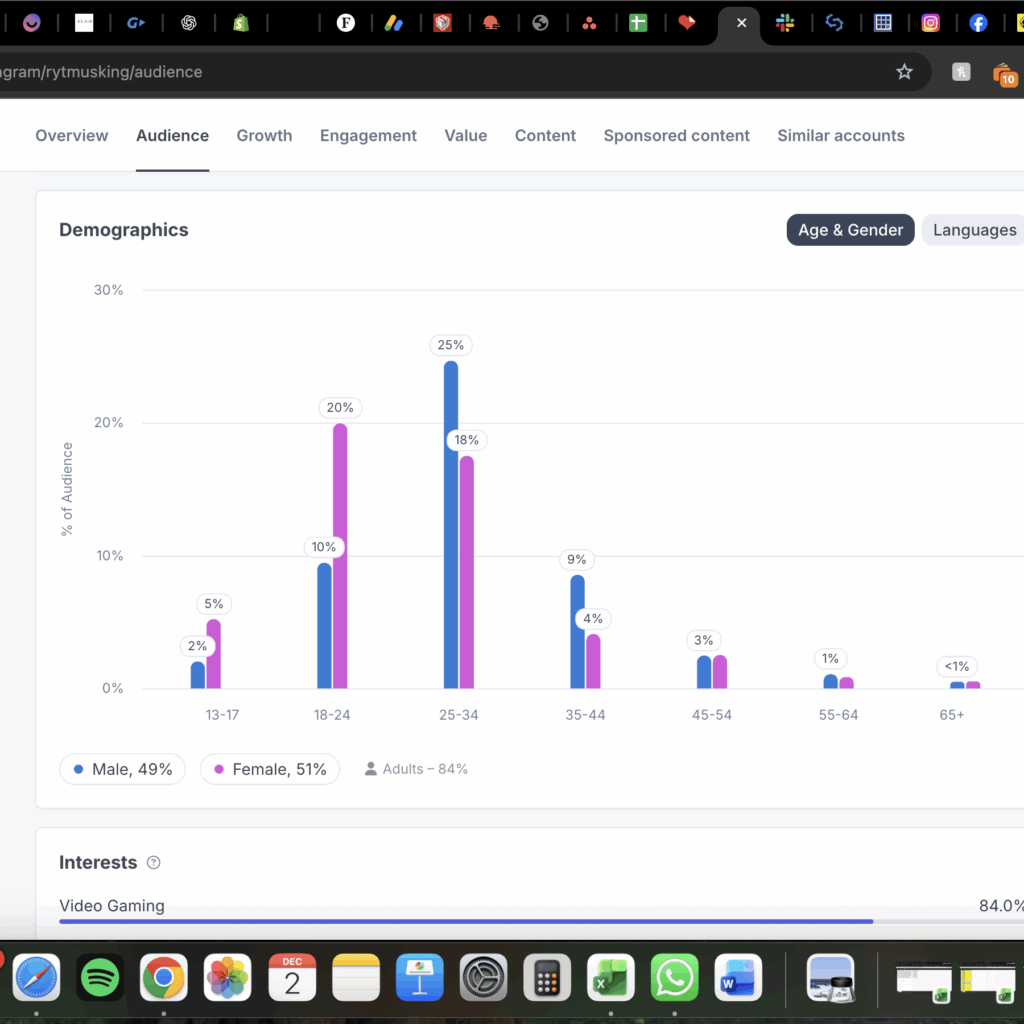Click the Video Gaming interest progress bar

tap(465, 921)
